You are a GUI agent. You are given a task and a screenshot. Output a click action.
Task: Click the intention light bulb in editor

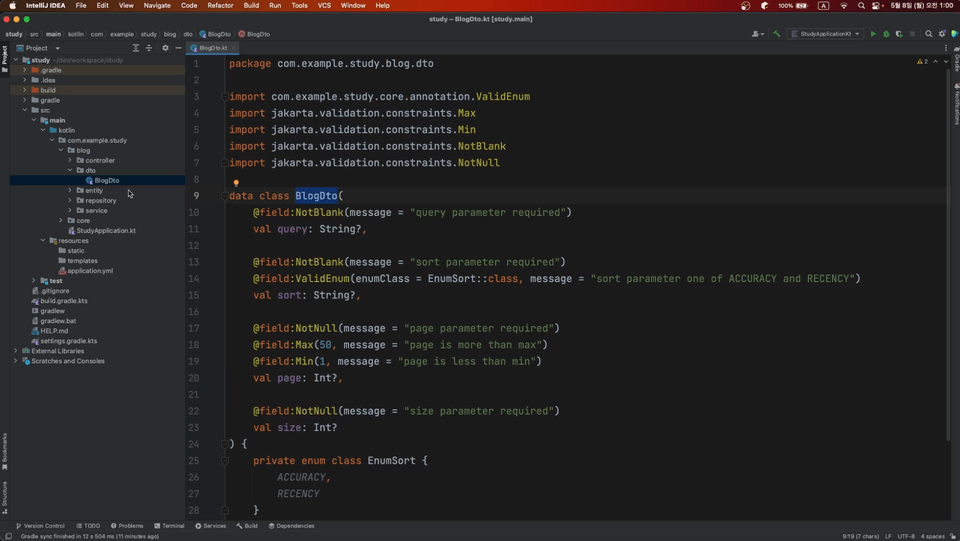[236, 184]
